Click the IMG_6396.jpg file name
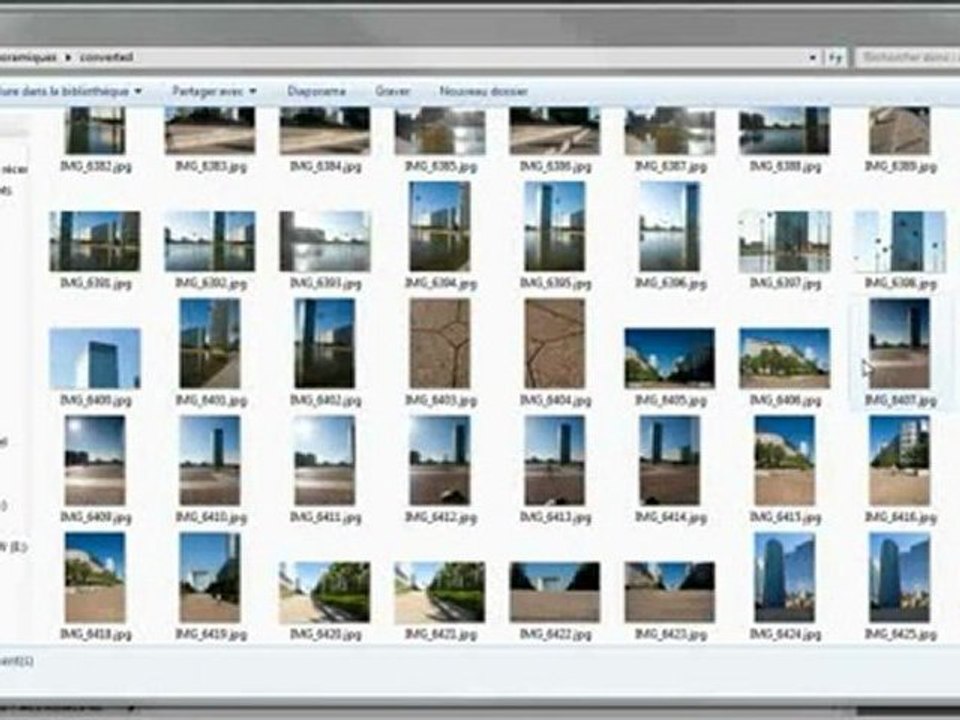Image resolution: width=960 pixels, height=720 pixels. click(x=670, y=283)
